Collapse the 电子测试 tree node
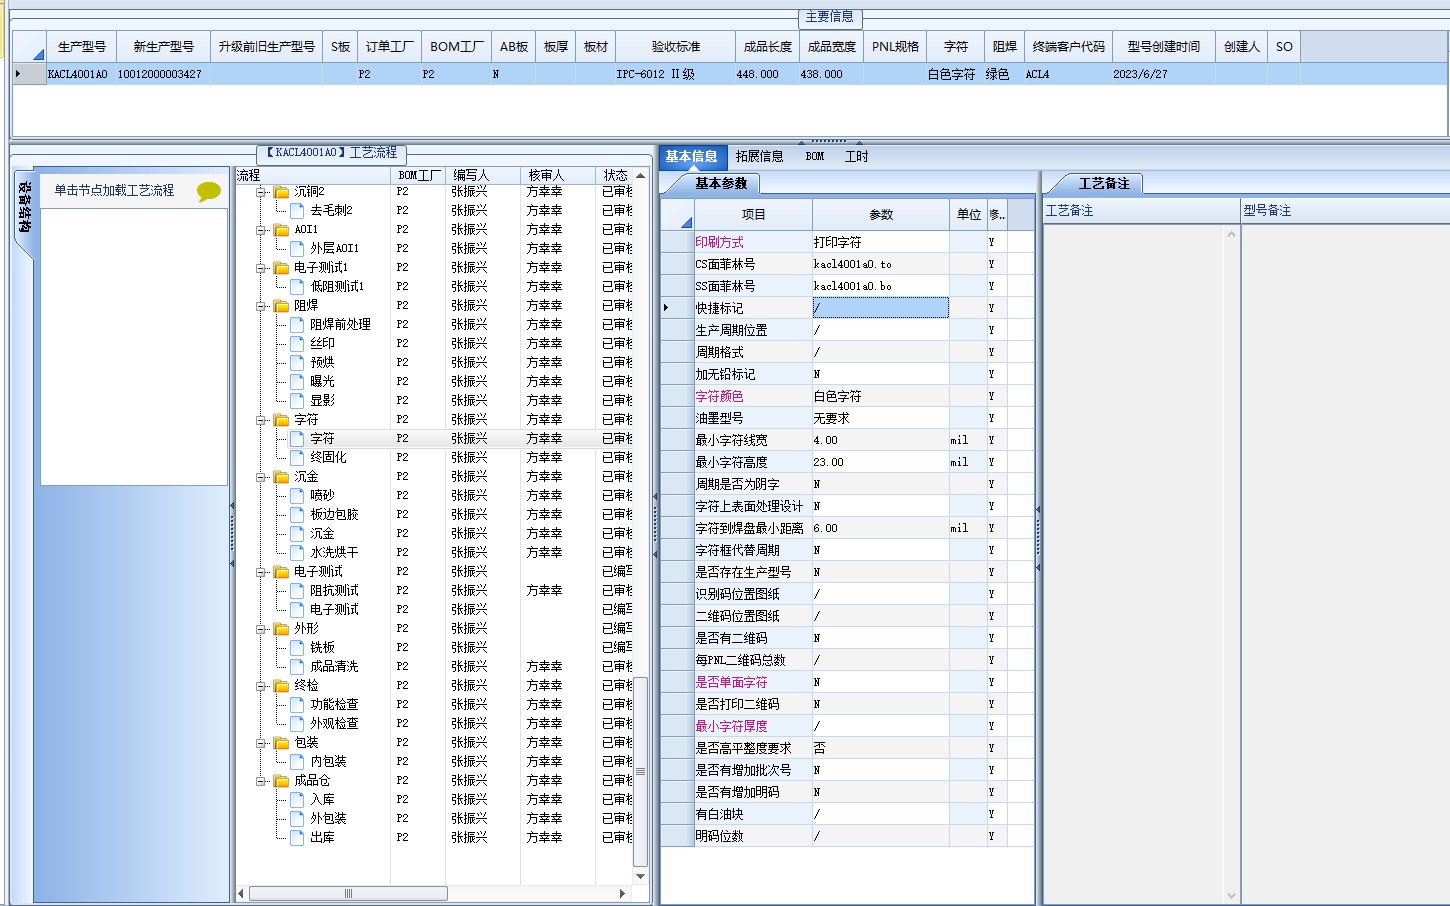This screenshot has height=906, width=1450. point(261,572)
